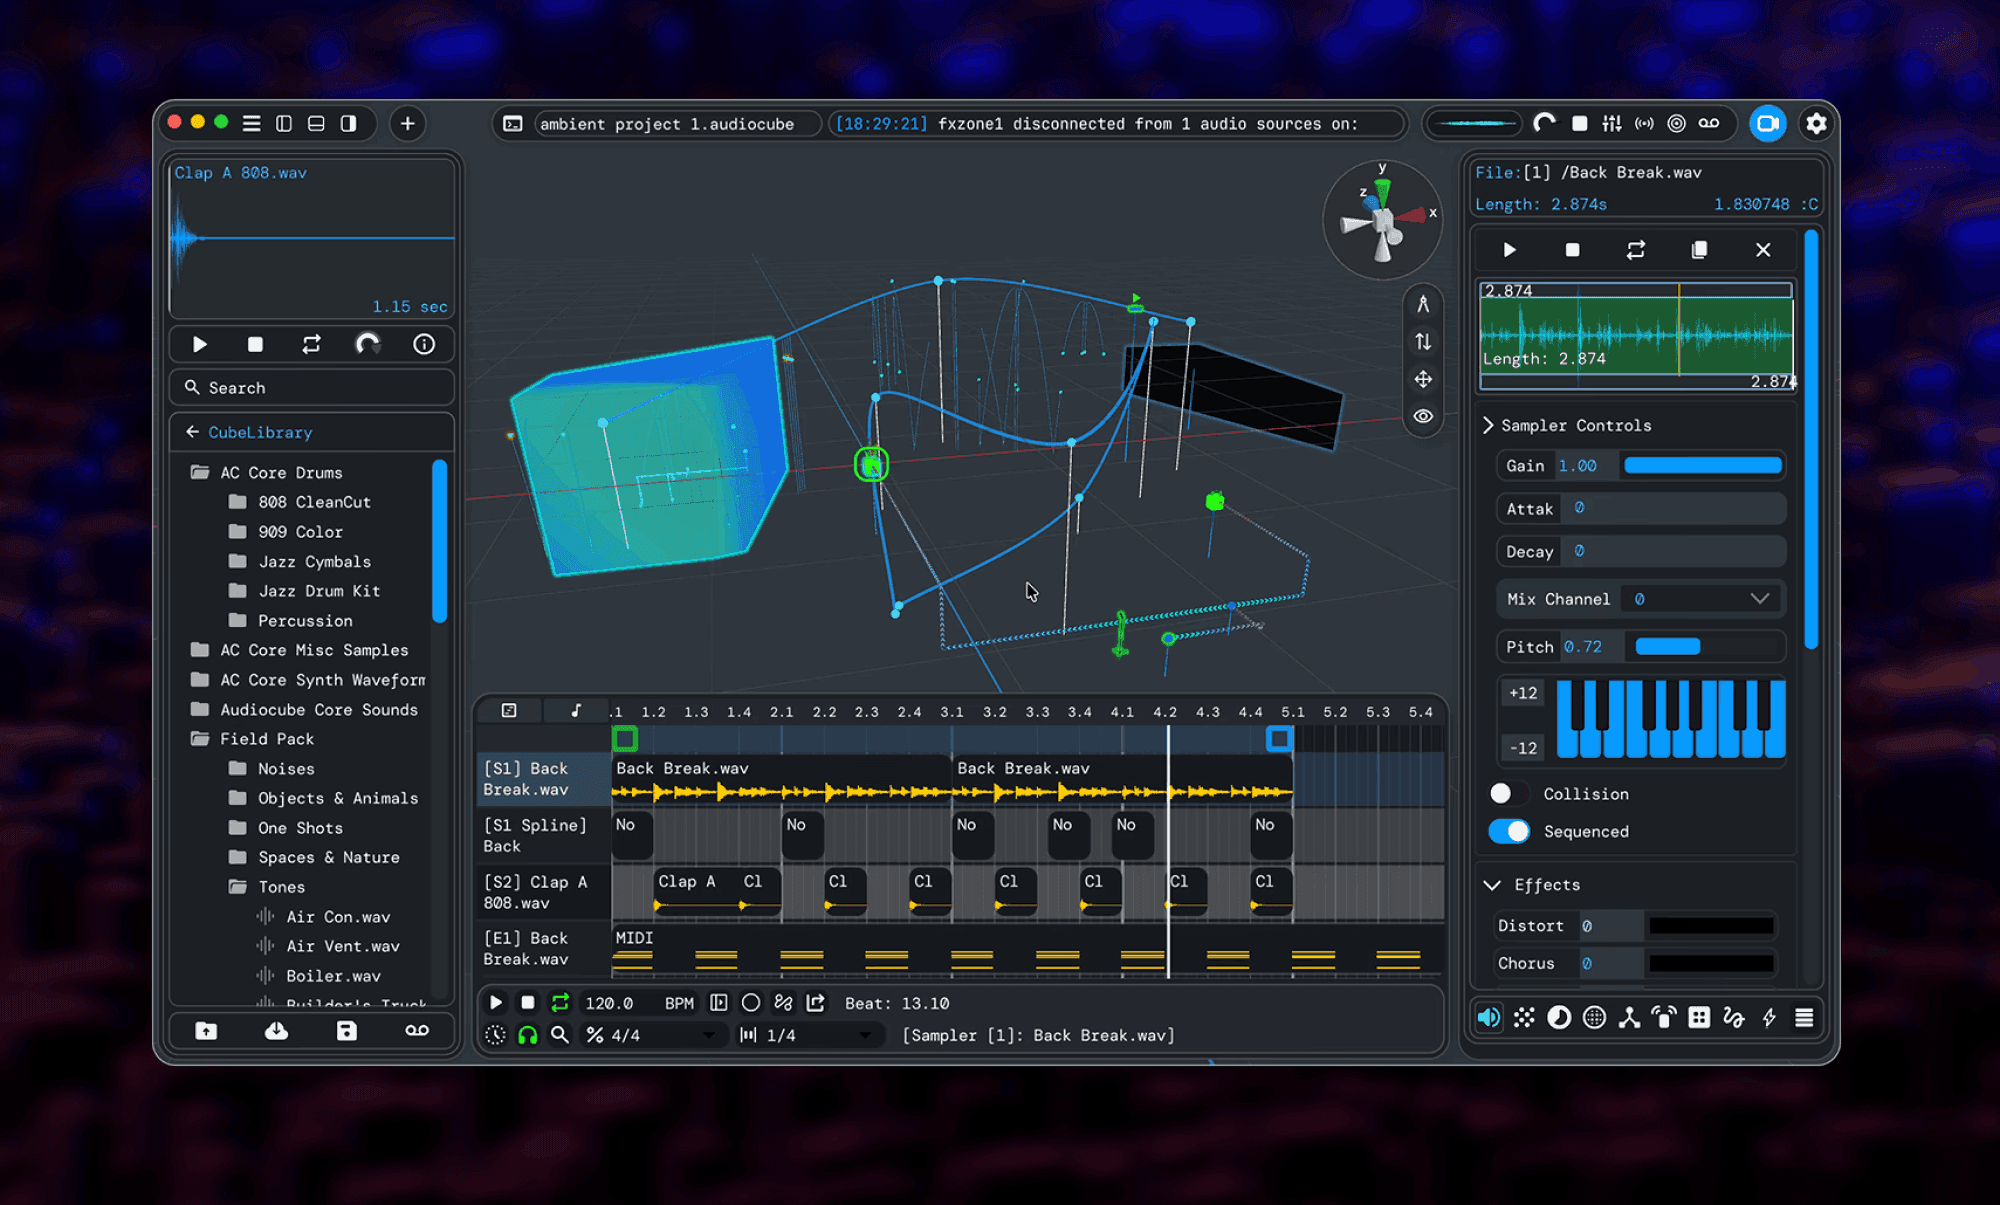Toggle the Collision switch off
Viewport: 2000px width, 1205px height.
[1508, 792]
